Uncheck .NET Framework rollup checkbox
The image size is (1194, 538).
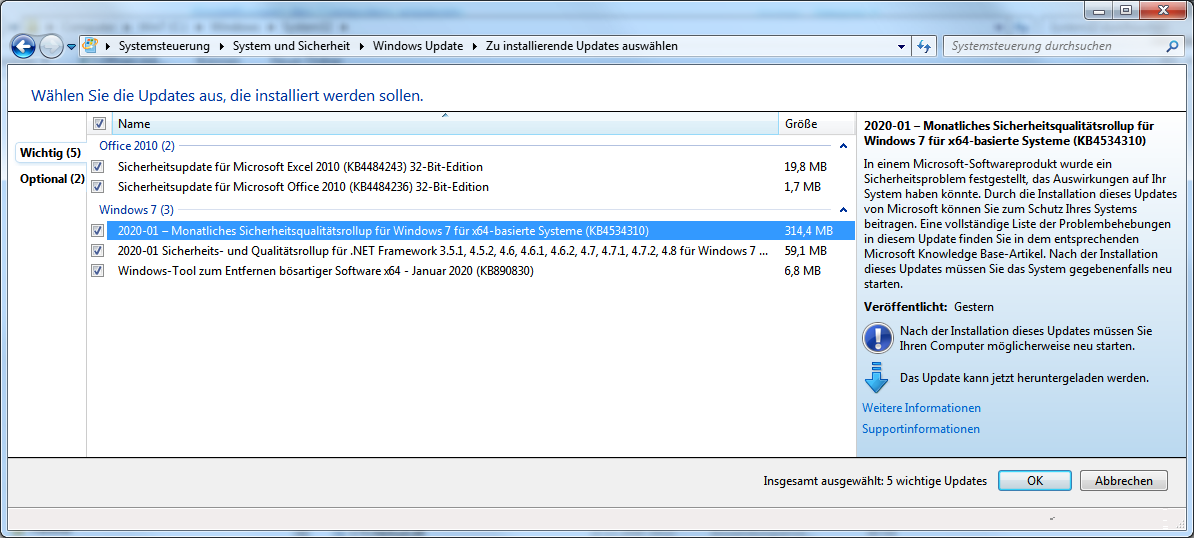coord(97,250)
